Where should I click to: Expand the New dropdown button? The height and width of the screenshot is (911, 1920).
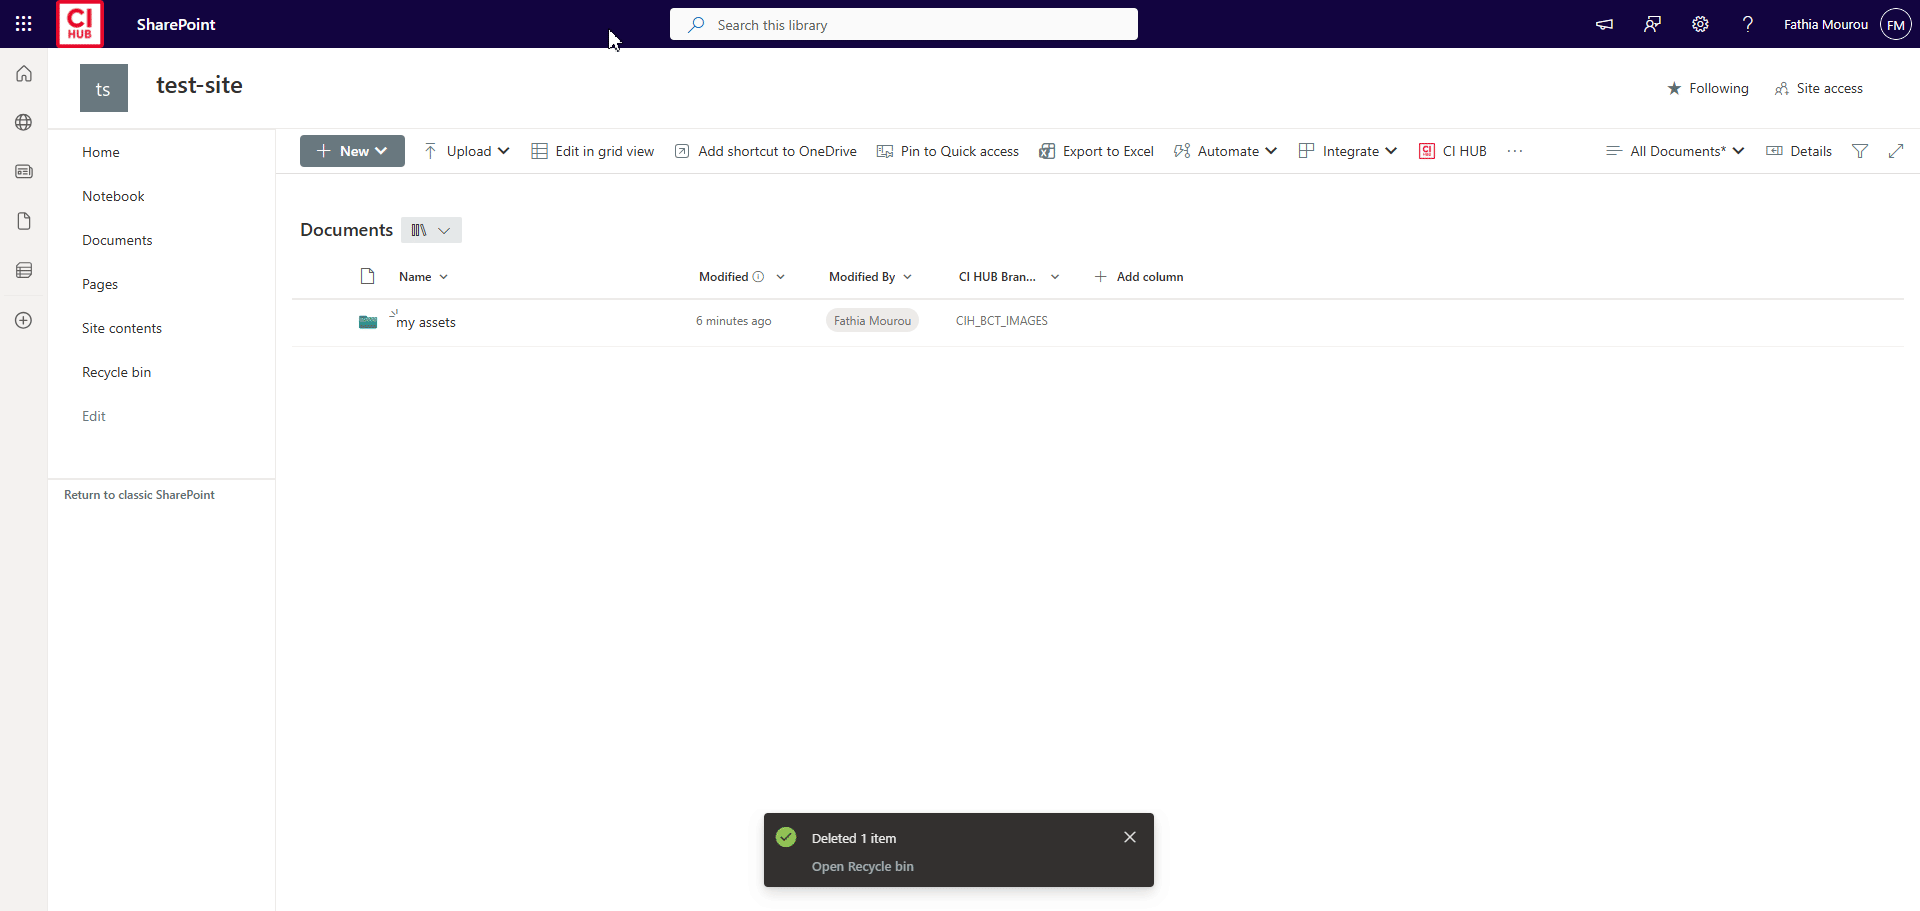pos(352,151)
